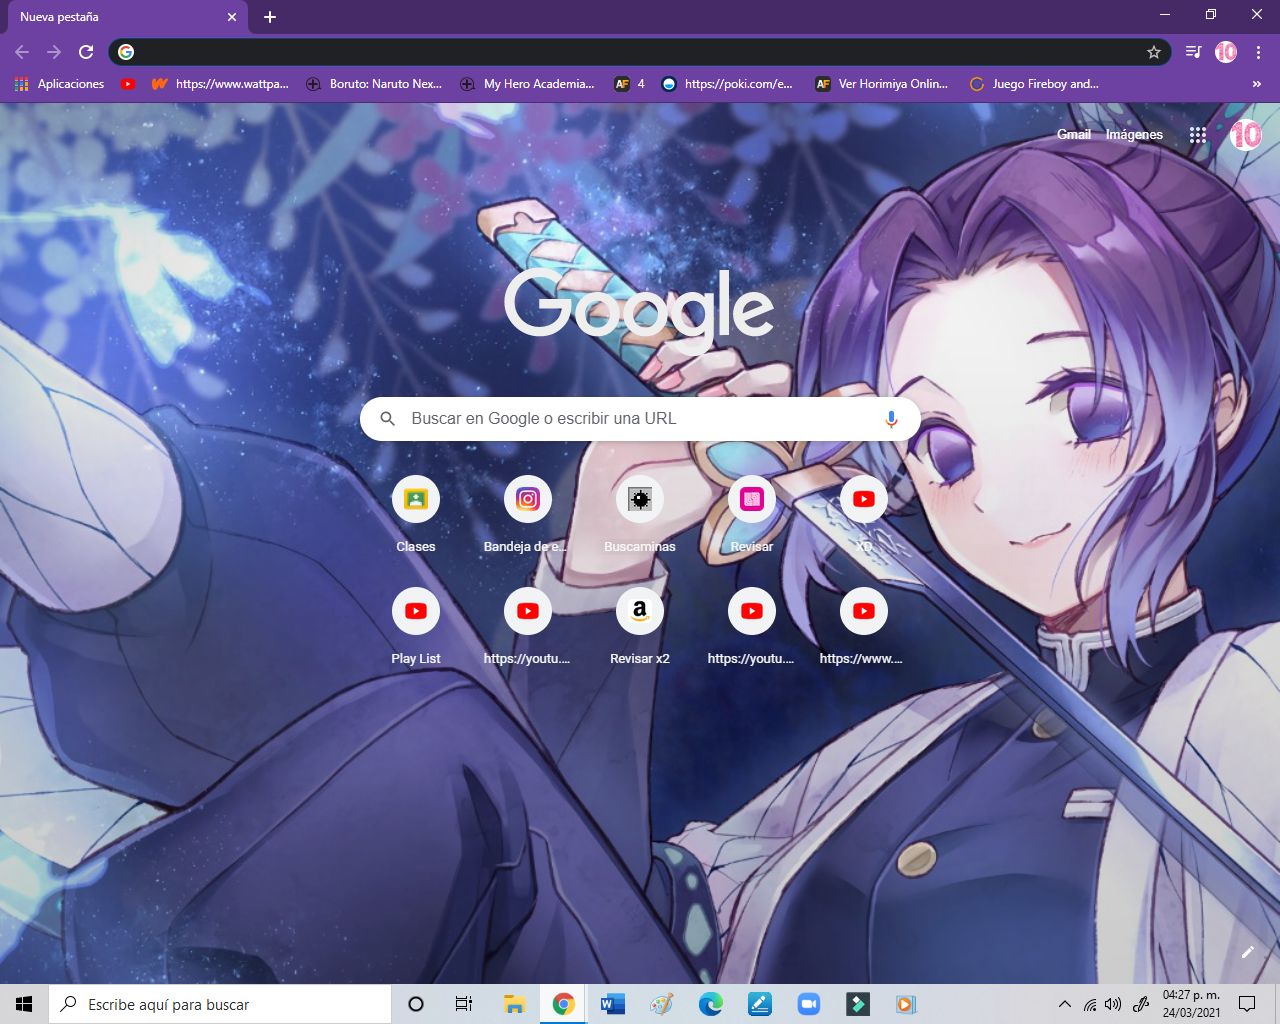Image resolution: width=1280 pixels, height=1024 pixels.
Task: Open the Bandeja de e... Instagram shortcut
Action: pyautogui.click(x=528, y=516)
